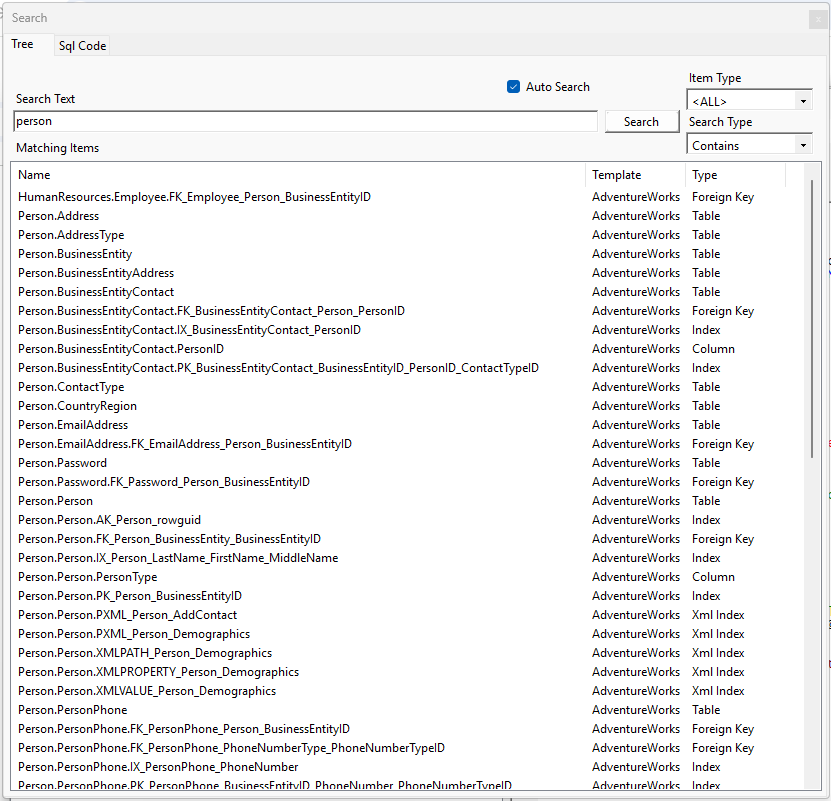Sort results by Name column header
The image size is (831, 801).
[298, 175]
